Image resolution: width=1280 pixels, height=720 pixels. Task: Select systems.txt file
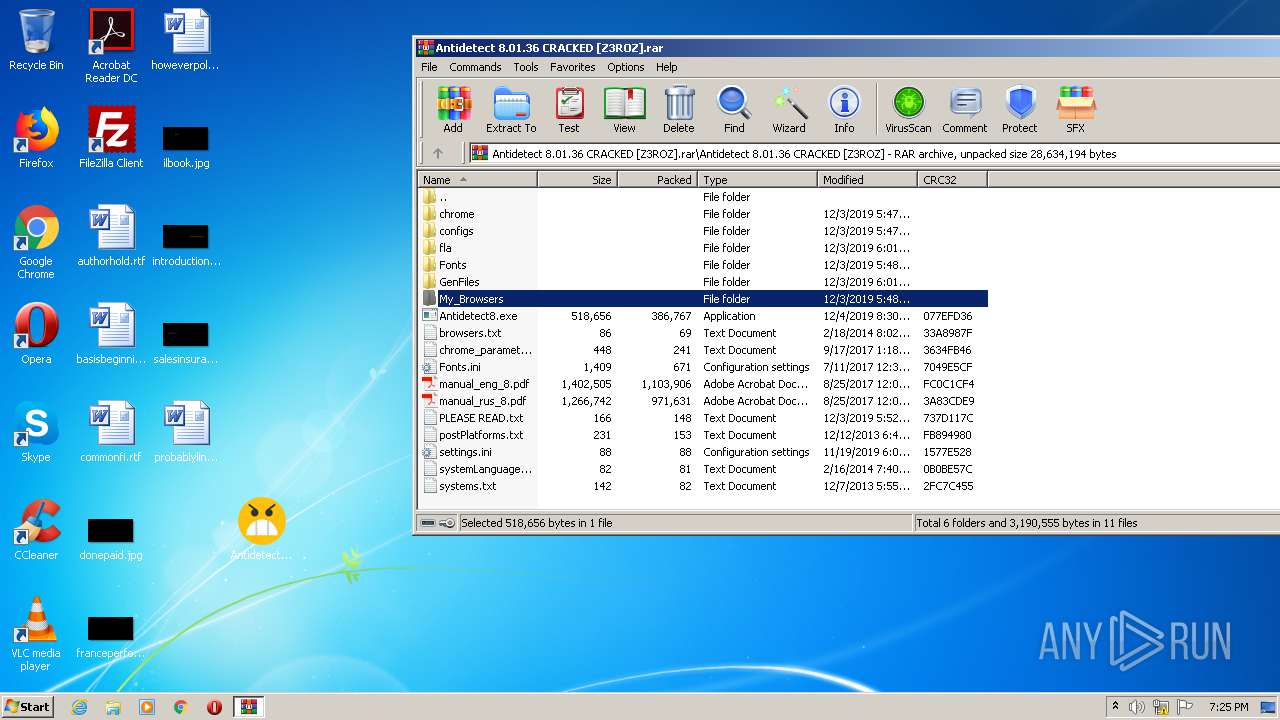[x=702, y=486]
